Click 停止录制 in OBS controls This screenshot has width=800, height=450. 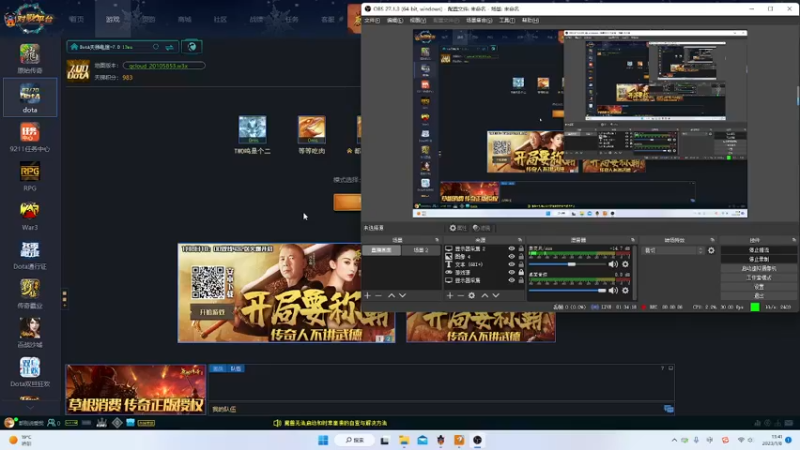pos(759,259)
